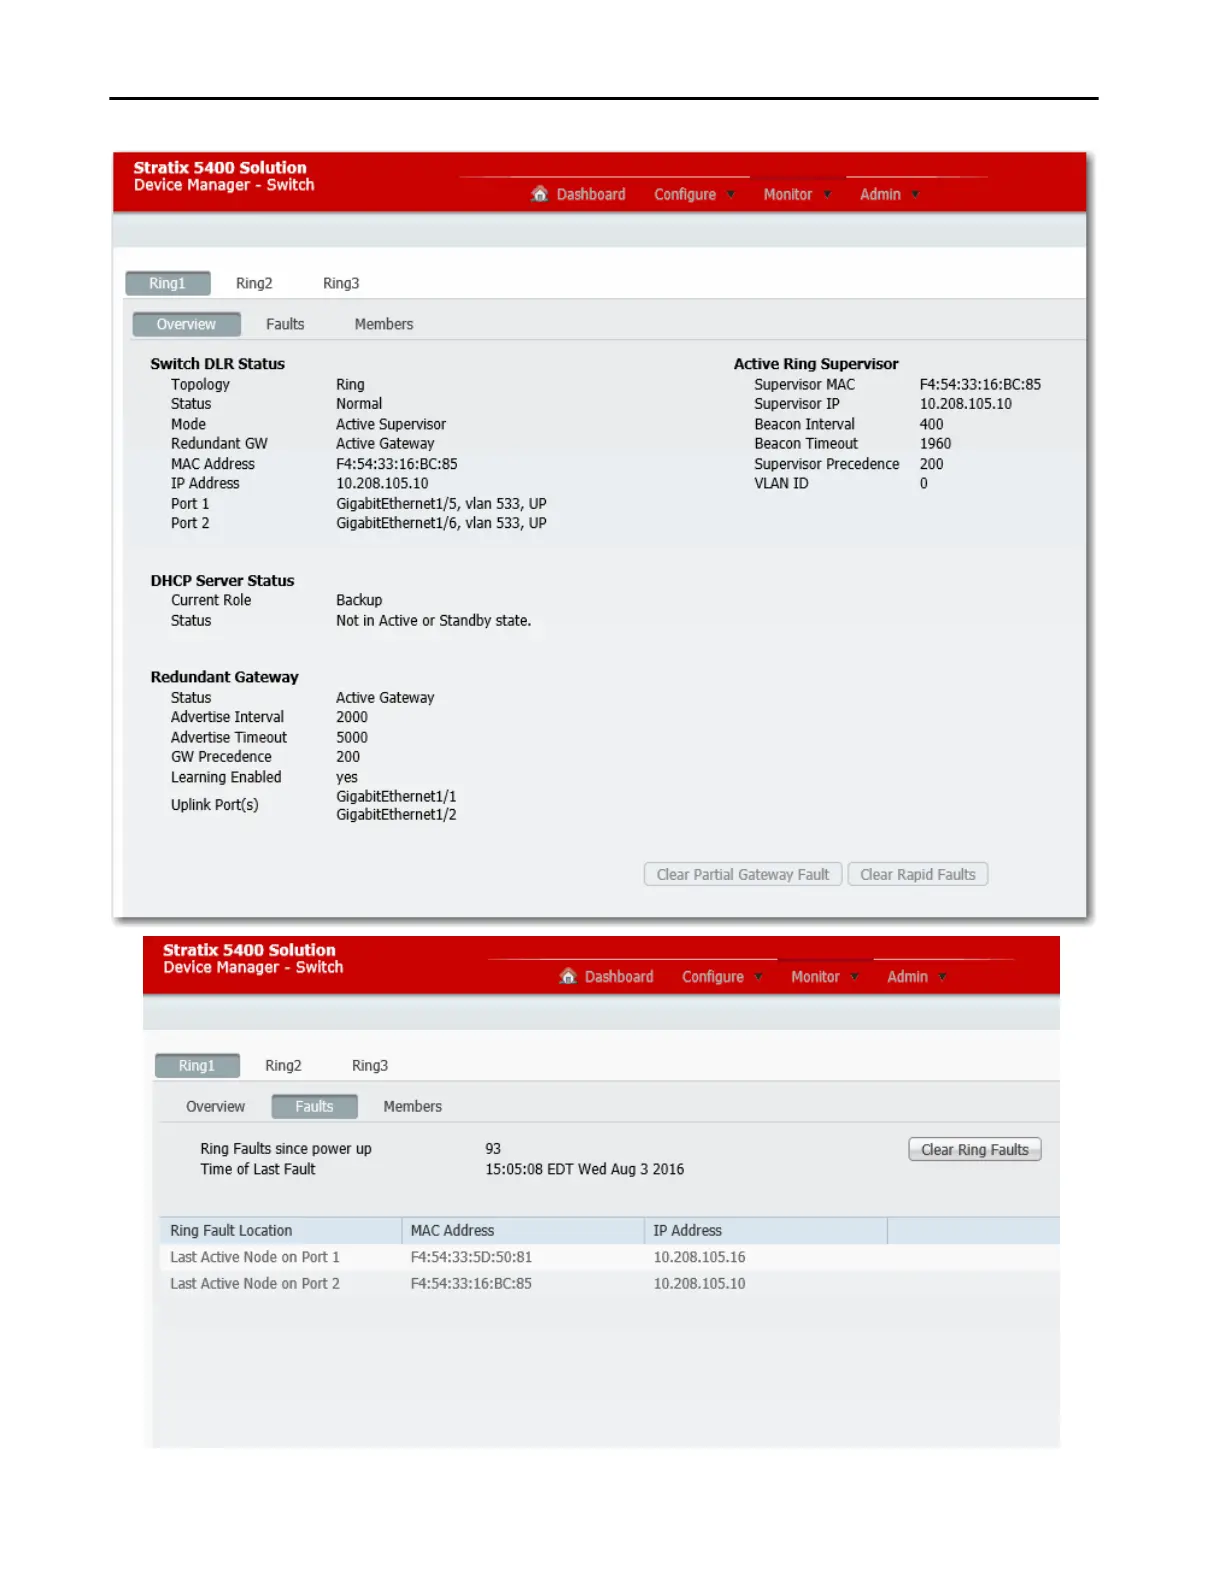The image size is (1224, 1584).
Task: Select the highlighted Faults sub-tab in the Faults window
Action: coord(314,1106)
